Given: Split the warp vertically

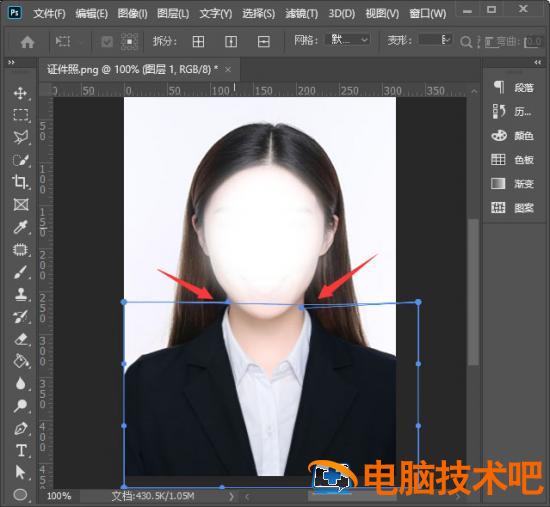Looking at the screenshot, I should 231,42.
